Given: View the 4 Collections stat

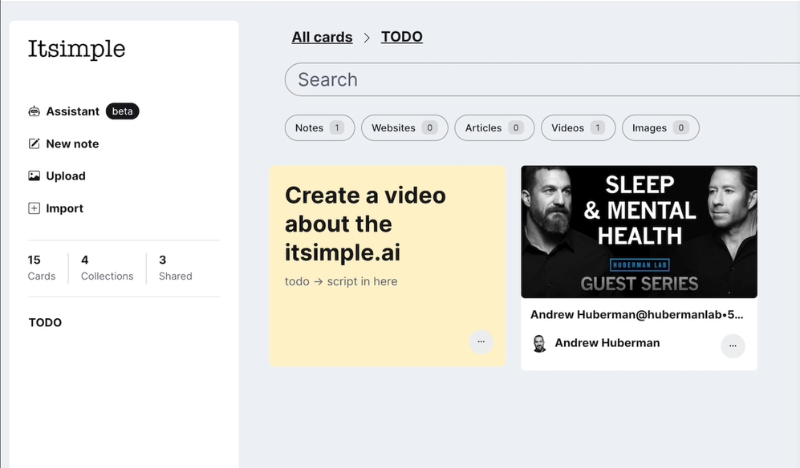Looking at the screenshot, I should 105,268.
